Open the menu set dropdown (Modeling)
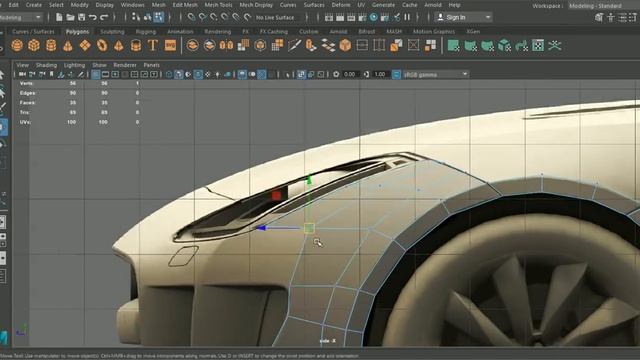This screenshot has height=360, width=640. pos(20,17)
